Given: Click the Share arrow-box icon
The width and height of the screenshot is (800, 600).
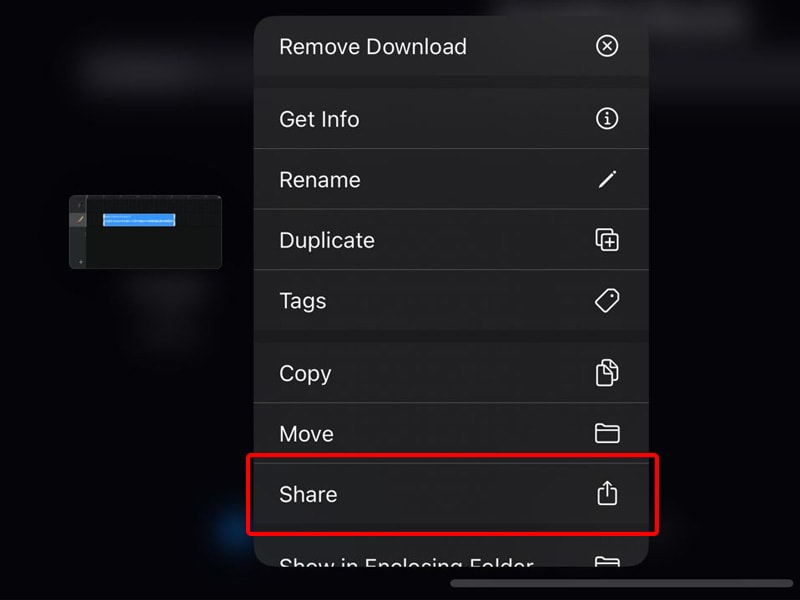Looking at the screenshot, I should coord(607,493).
